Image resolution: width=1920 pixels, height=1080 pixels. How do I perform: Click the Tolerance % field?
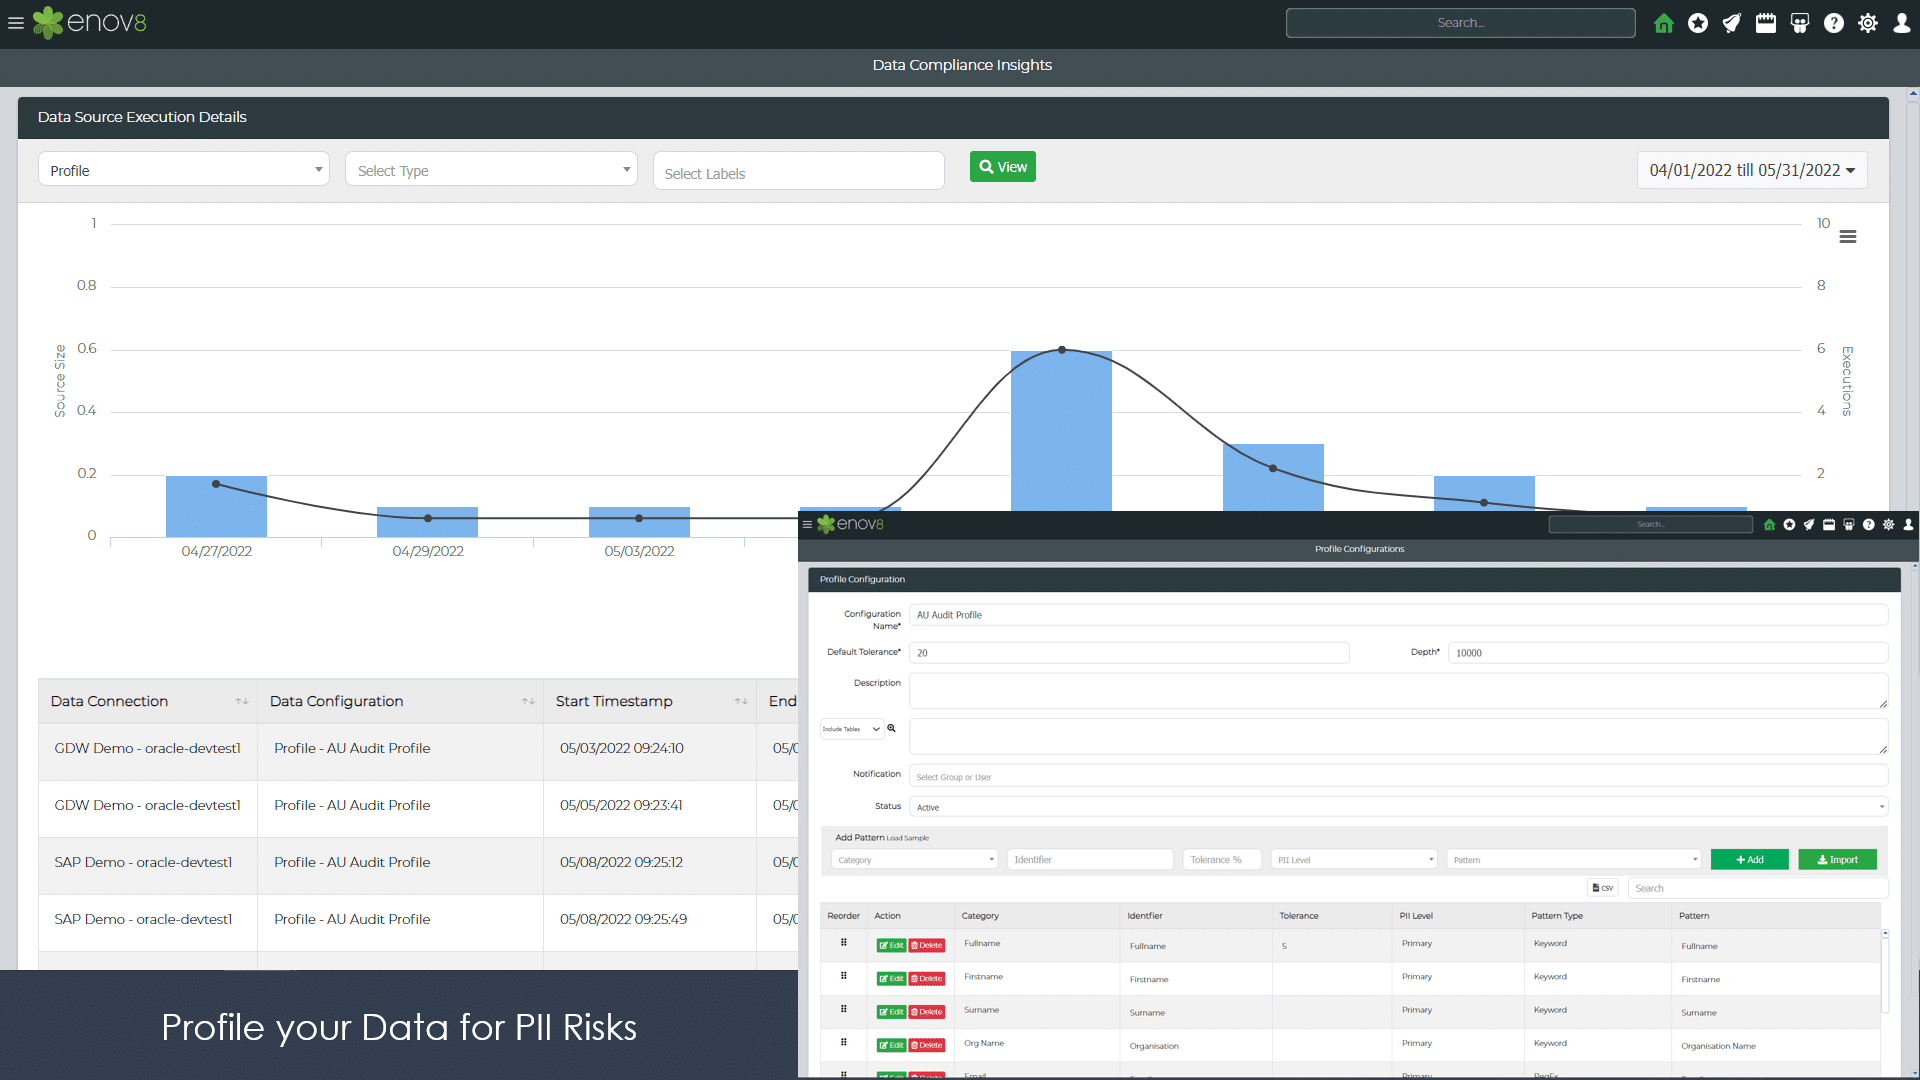tap(1223, 860)
